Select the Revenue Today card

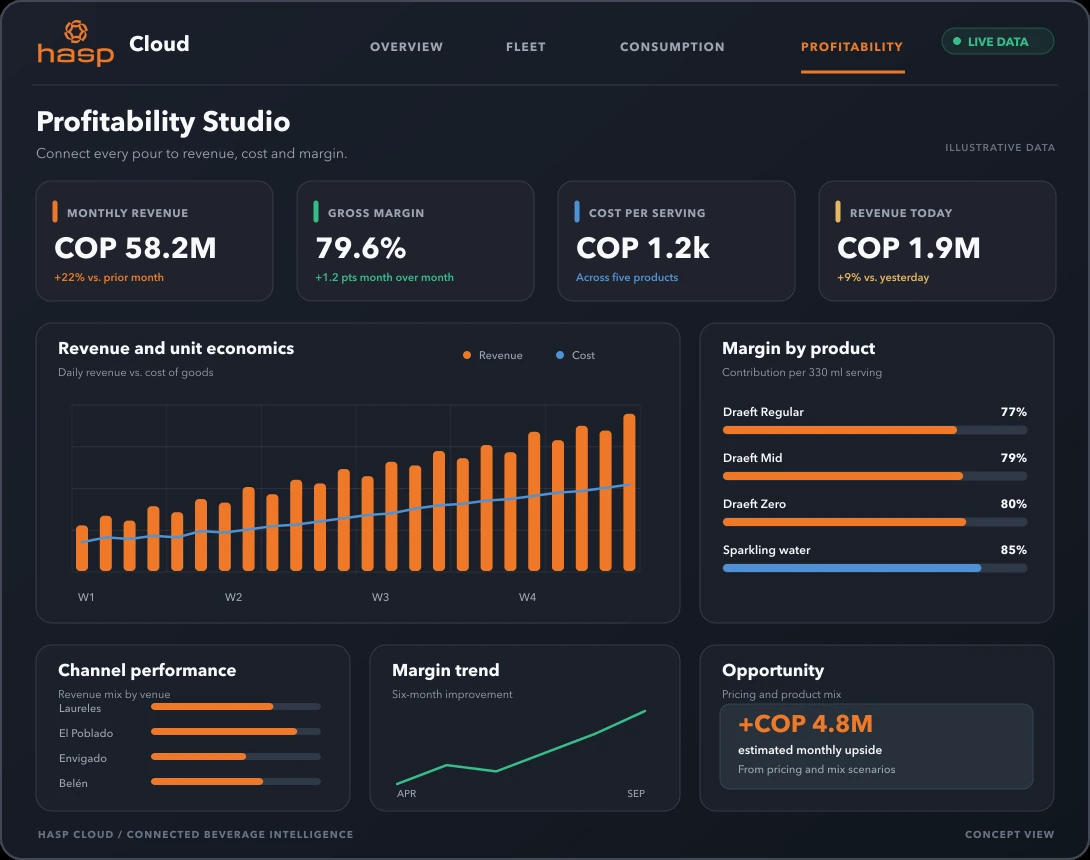937,241
